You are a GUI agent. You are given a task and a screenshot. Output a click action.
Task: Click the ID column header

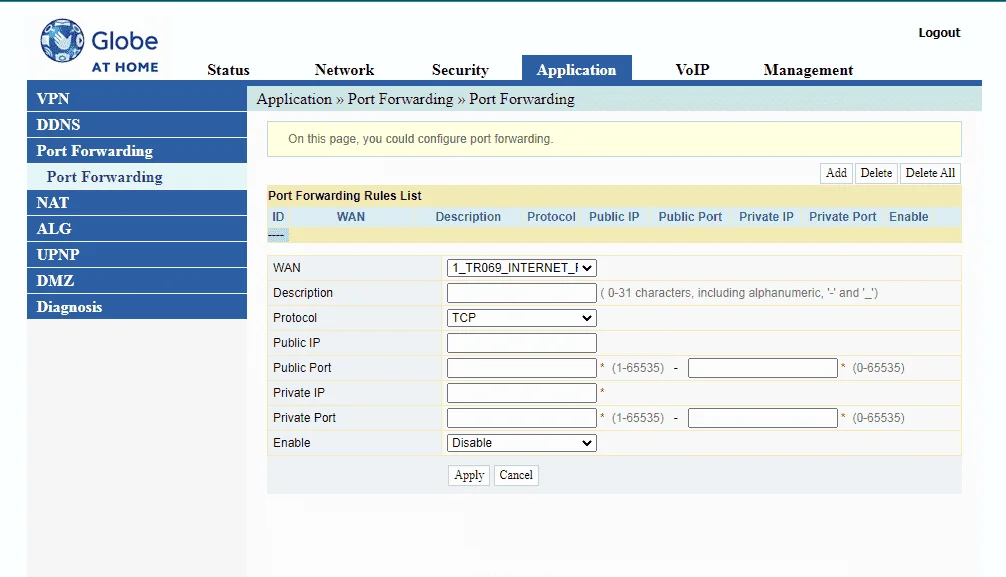pyautogui.click(x=278, y=217)
